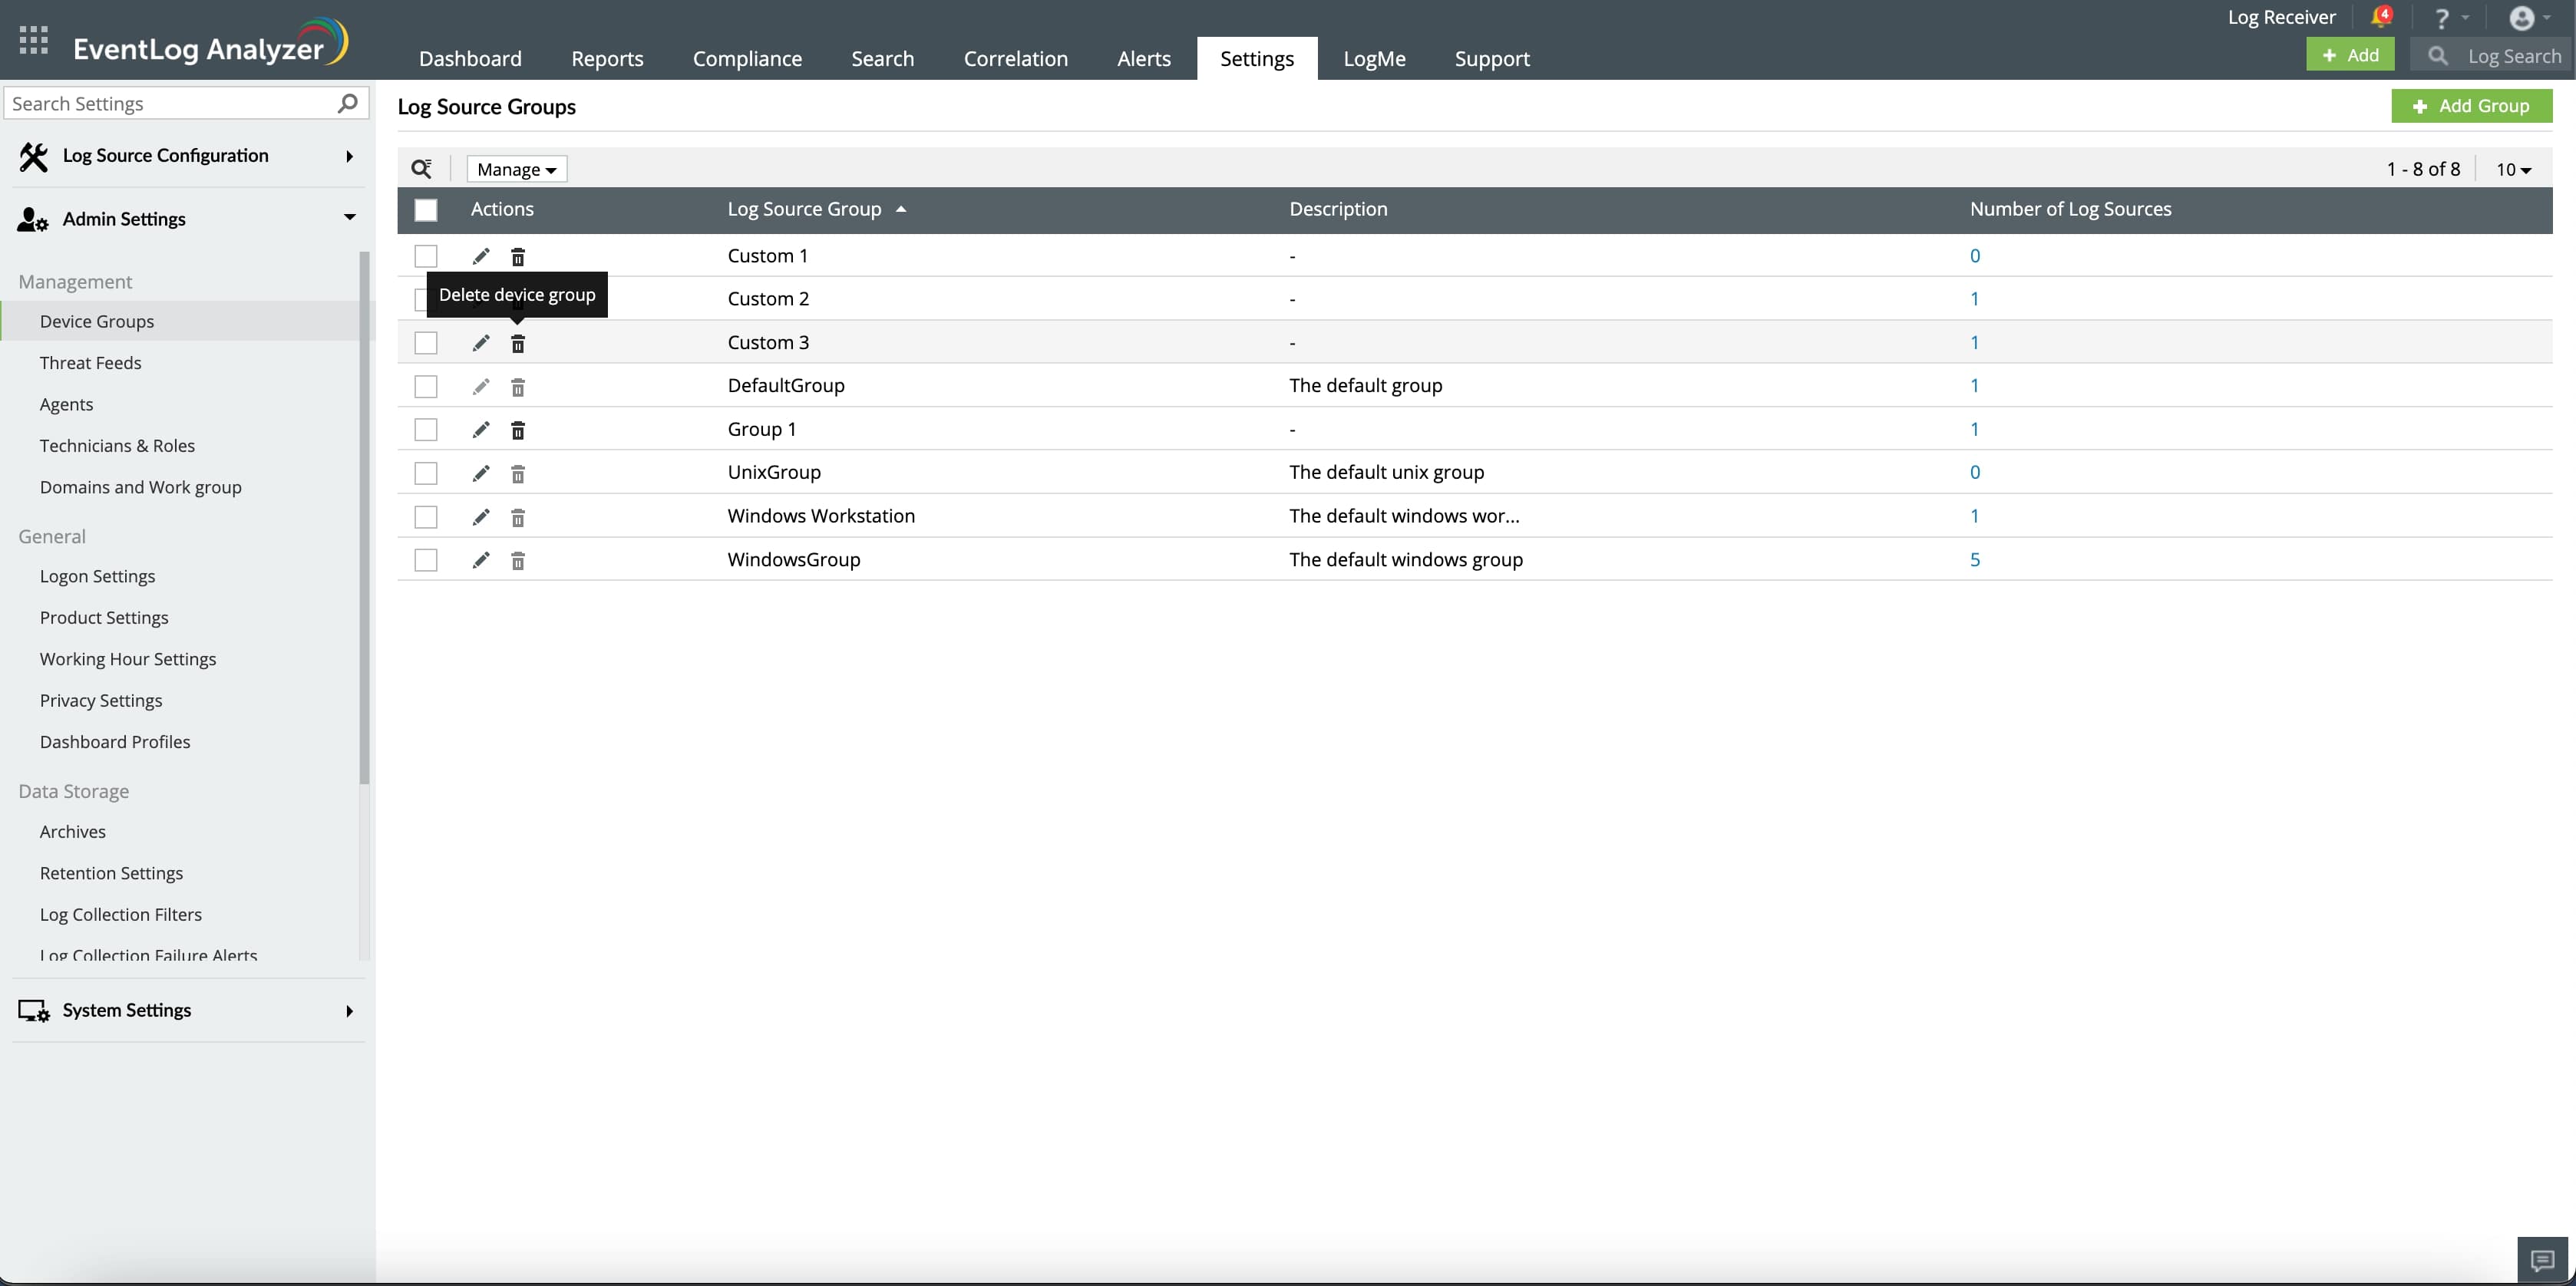
Task: Open the apps grid launcher icon
Action: coord(33,40)
